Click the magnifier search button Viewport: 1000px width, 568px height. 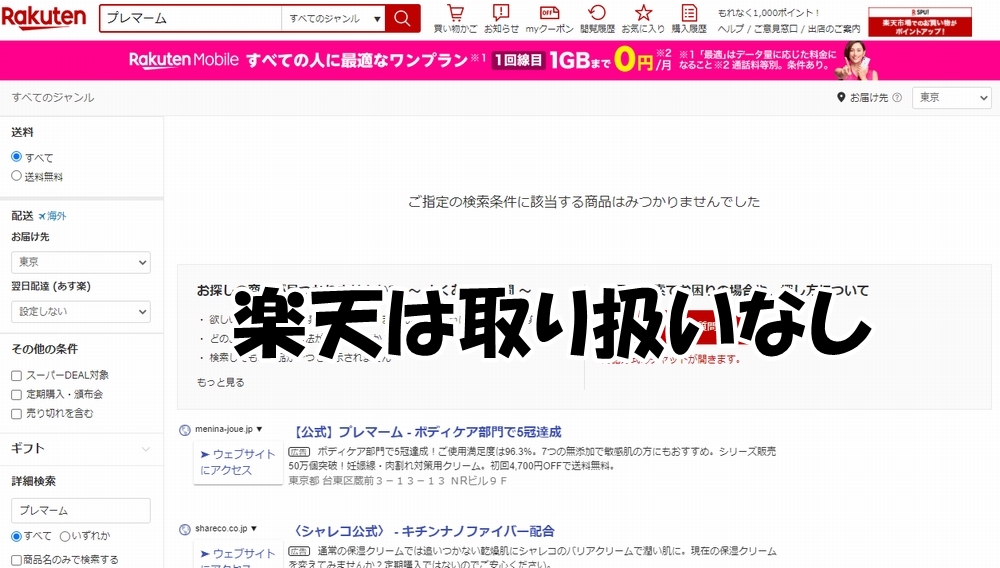402,18
